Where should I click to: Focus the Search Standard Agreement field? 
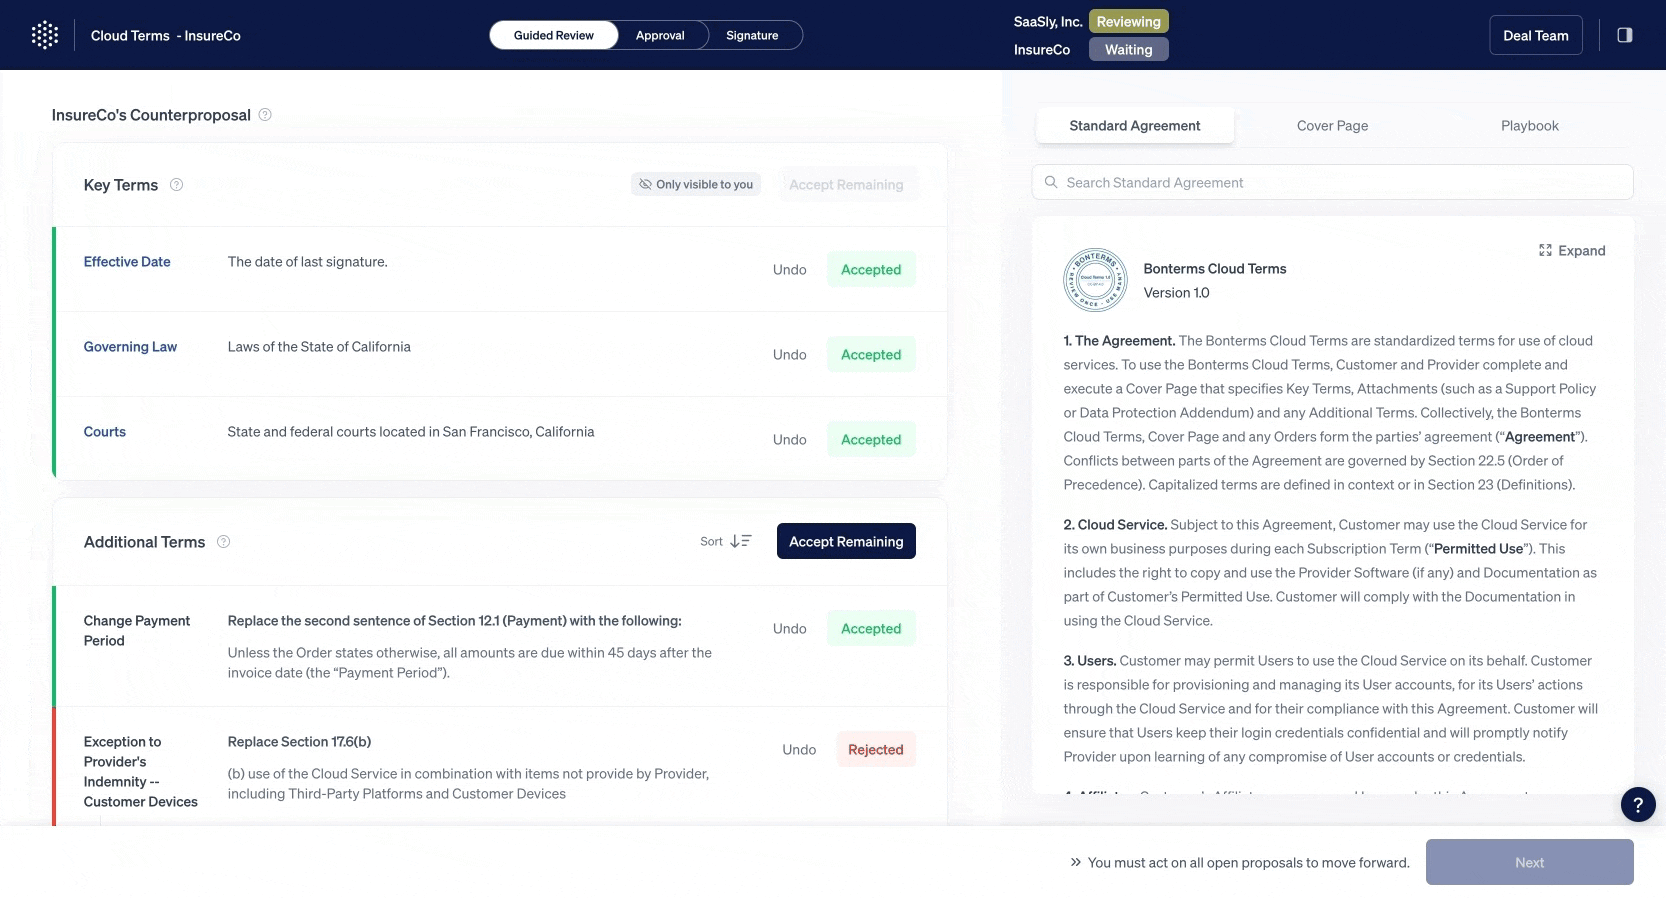click(x=1332, y=183)
